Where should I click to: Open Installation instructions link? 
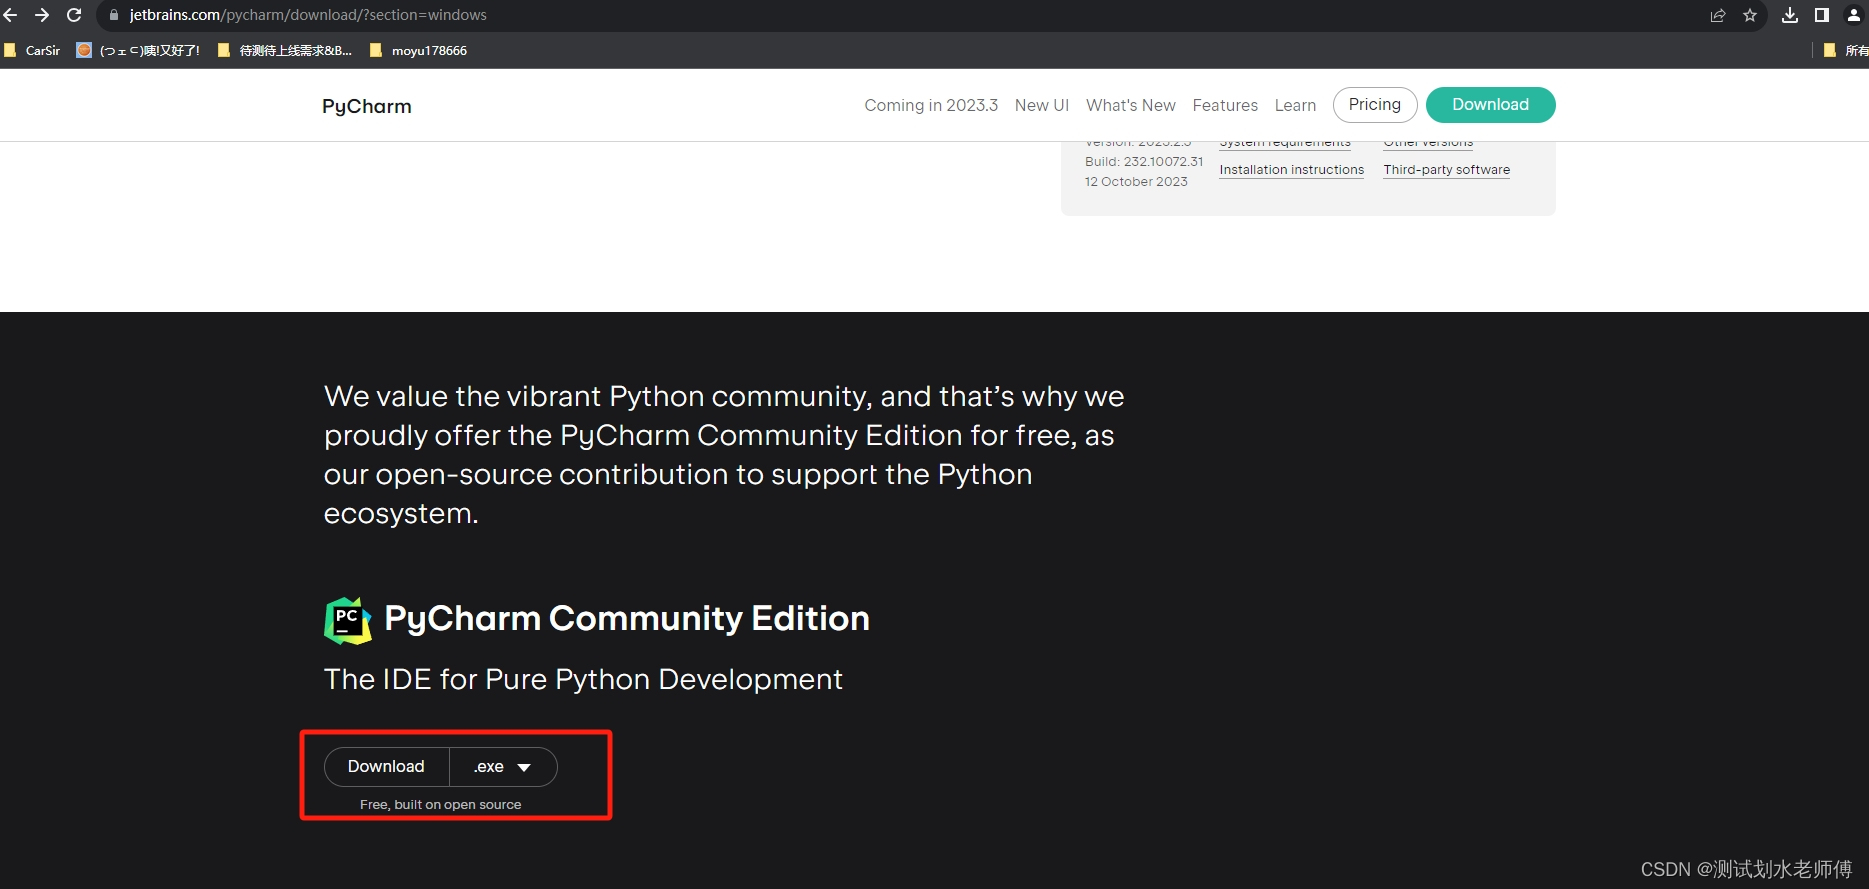pos(1291,170)
